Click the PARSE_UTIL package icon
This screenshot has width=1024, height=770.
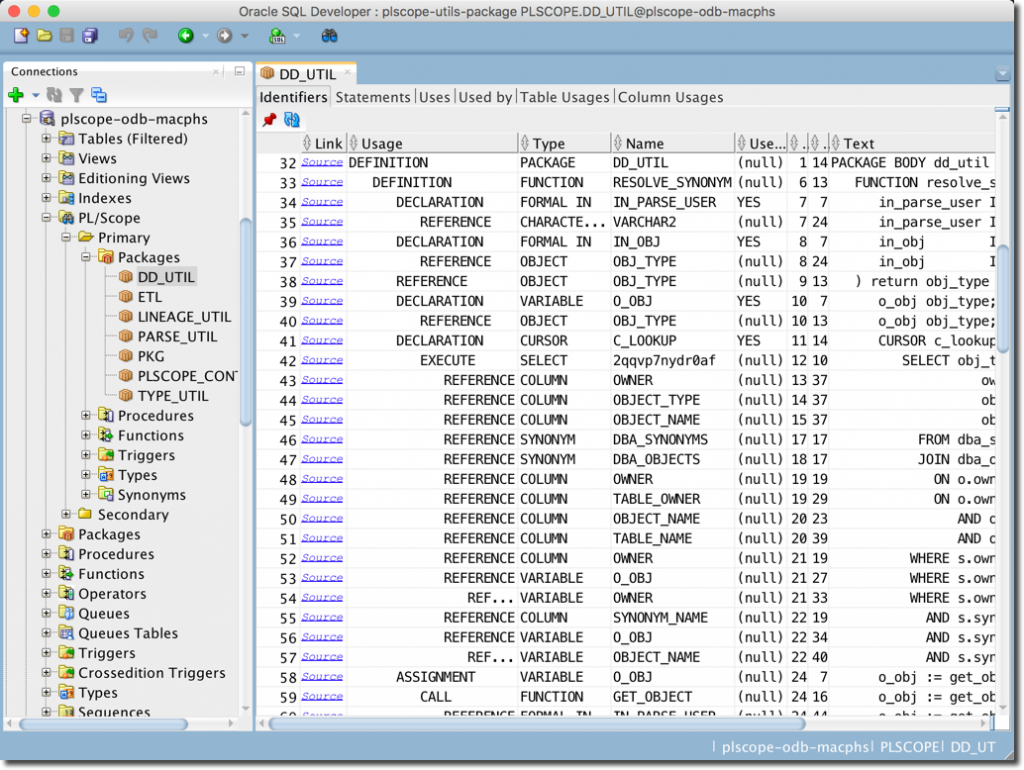pyautogui.click(x=126, y=336)
